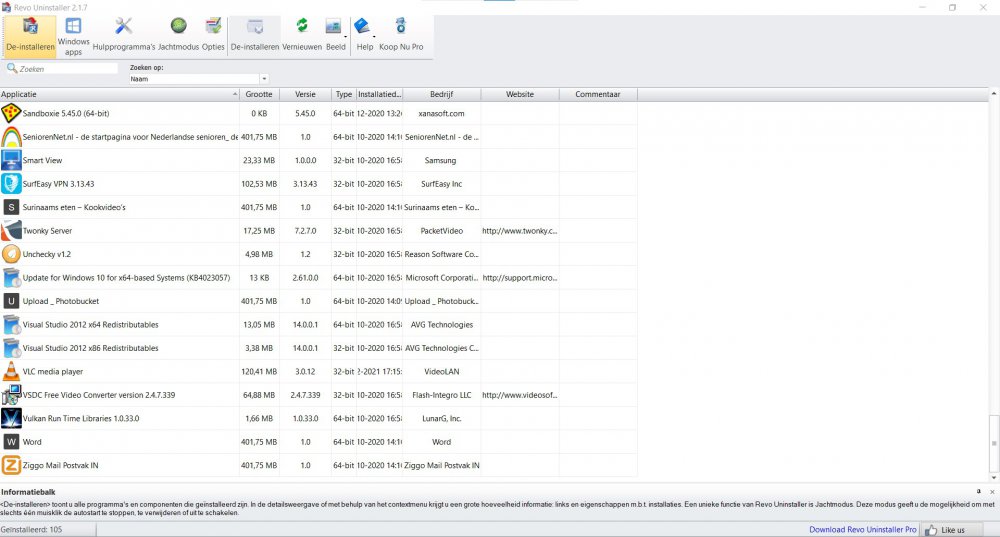Open the Windows apps section
Image resolution: width=1000 pixels, height=537 pixels.
click(73, 35)
